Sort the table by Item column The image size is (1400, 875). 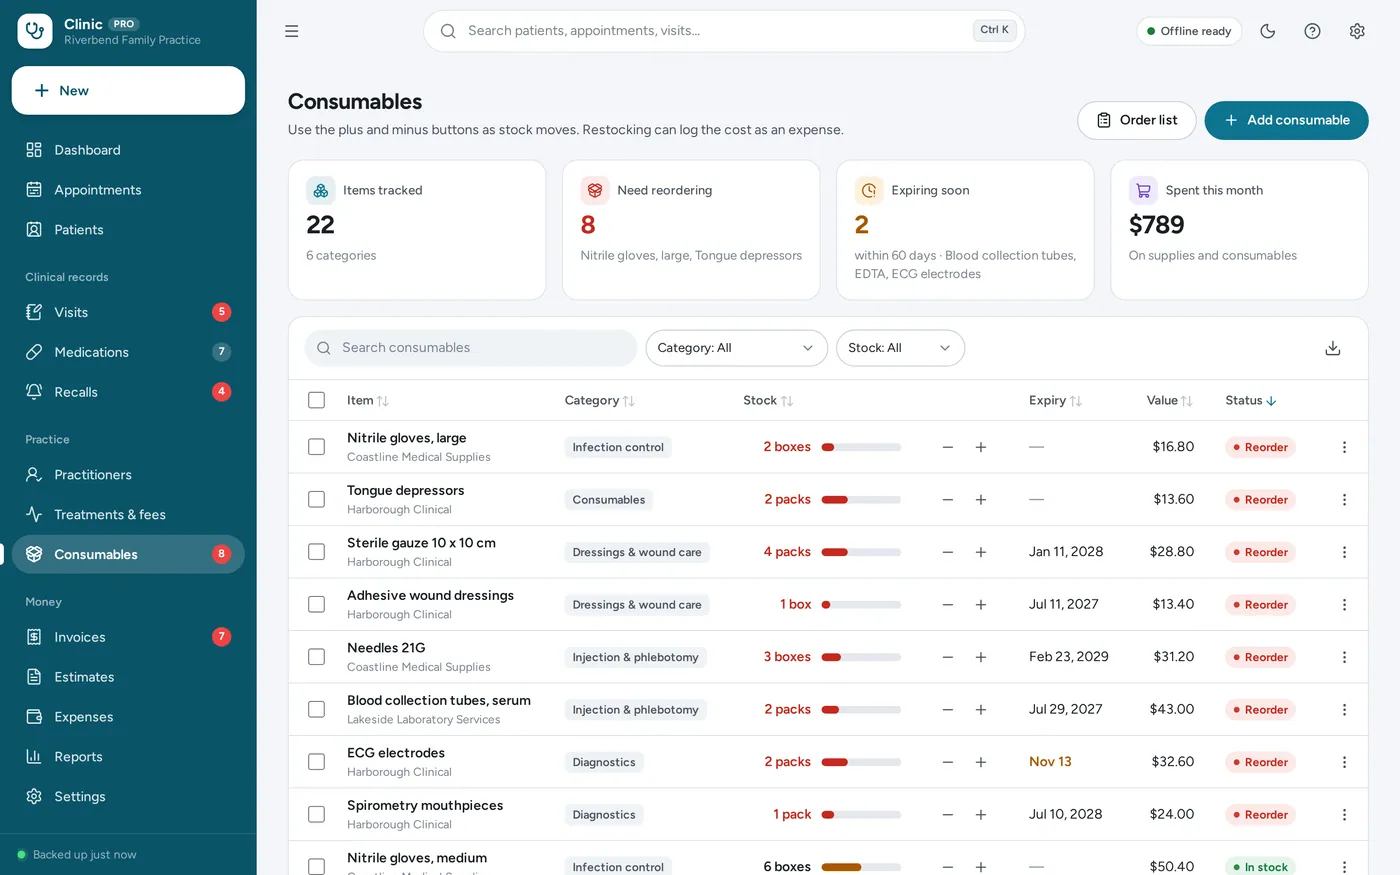click(367, 400)
